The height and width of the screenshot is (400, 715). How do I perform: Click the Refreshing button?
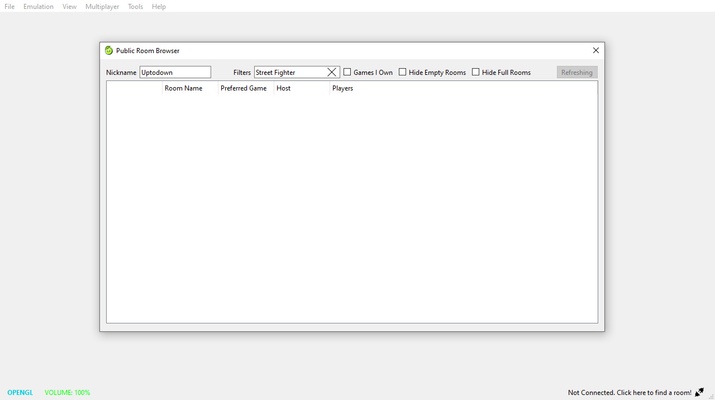point(577,72)
